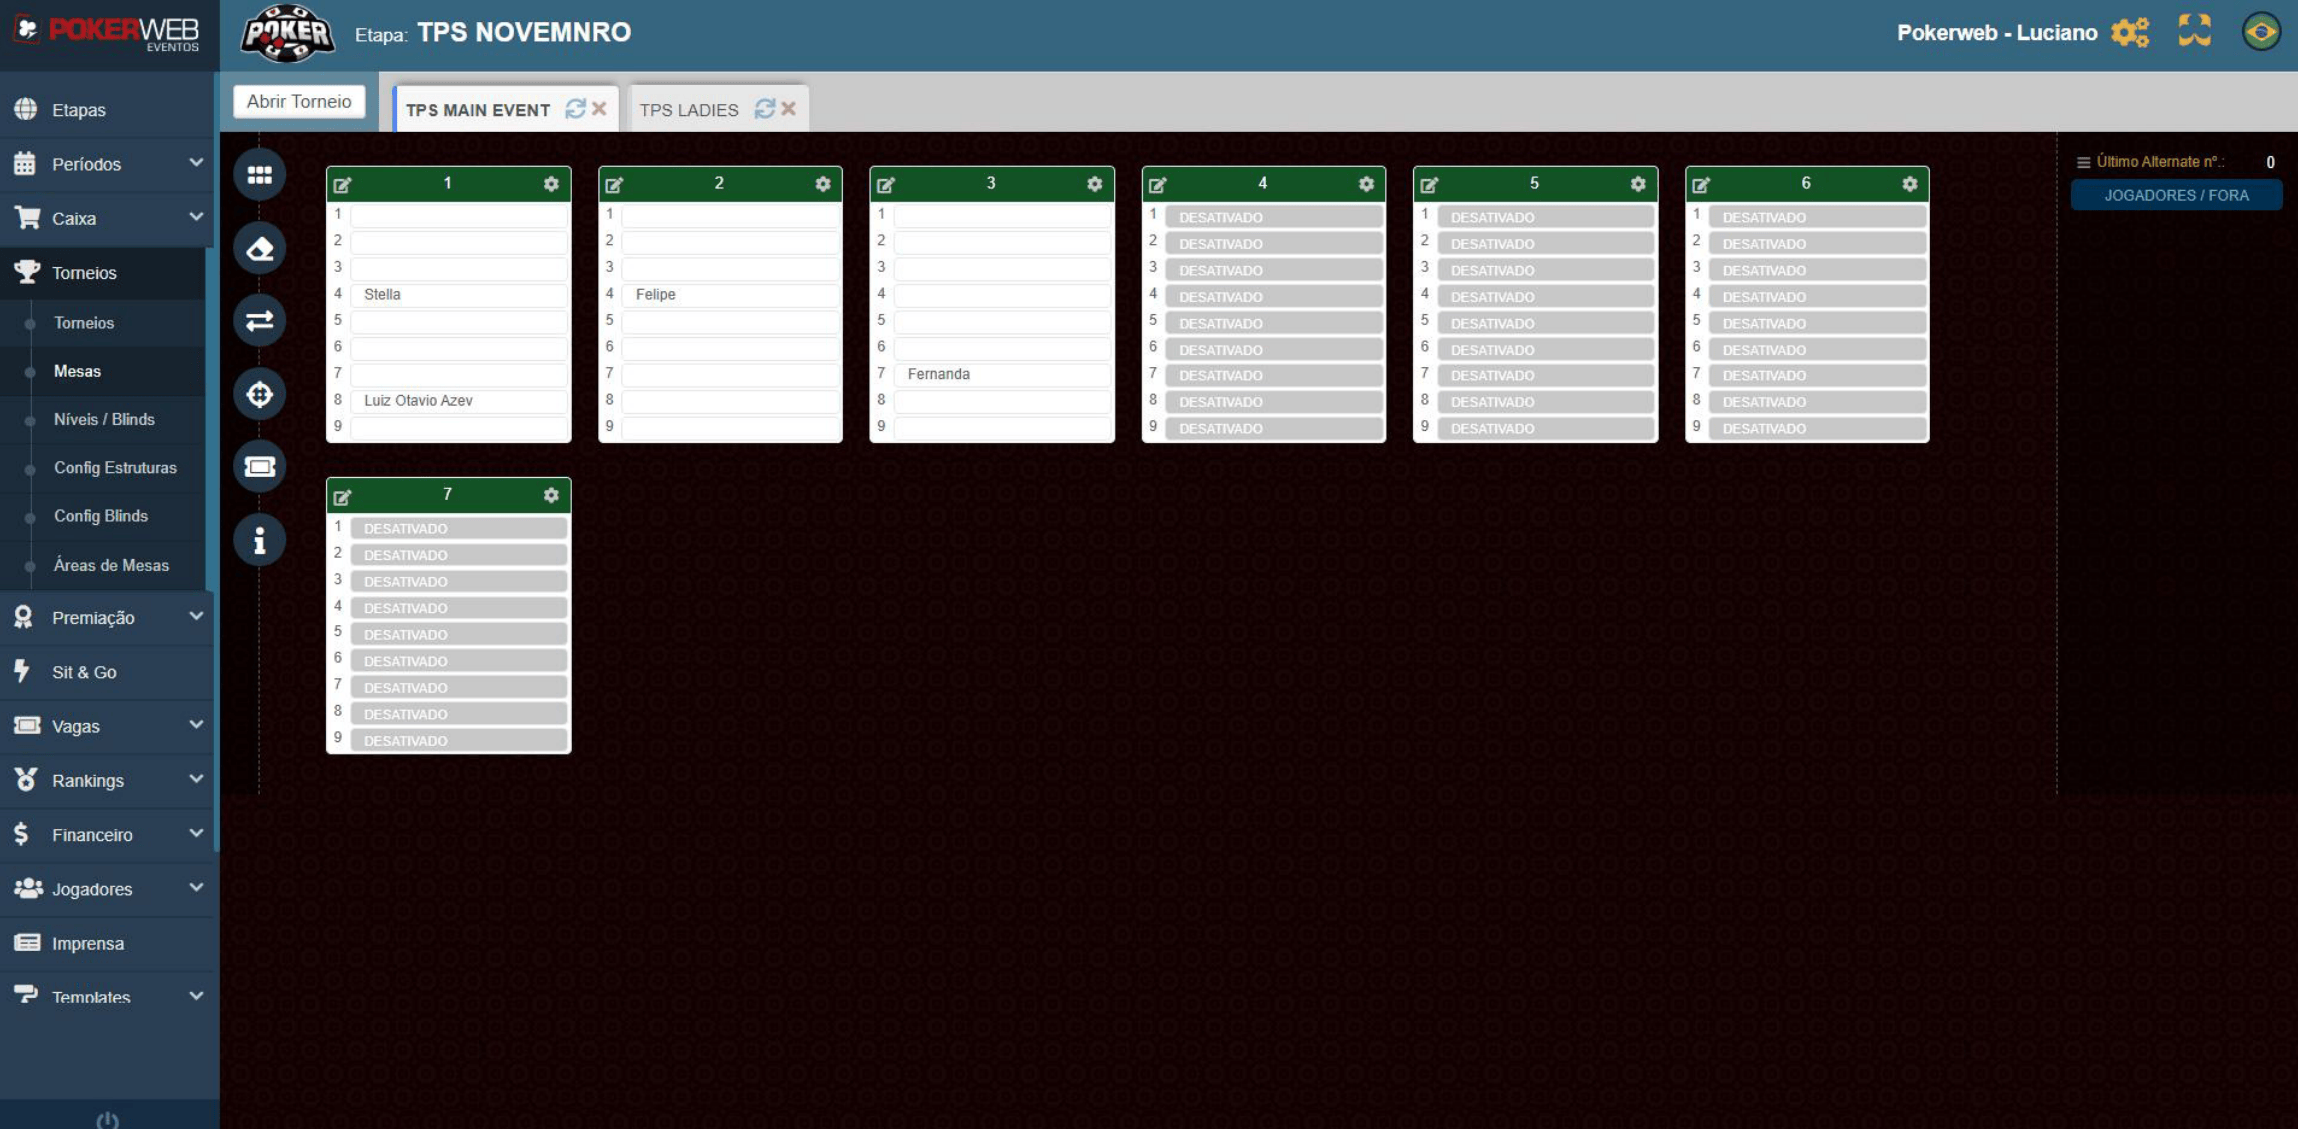Close the TPS LADIES tab

click(789, 109)
